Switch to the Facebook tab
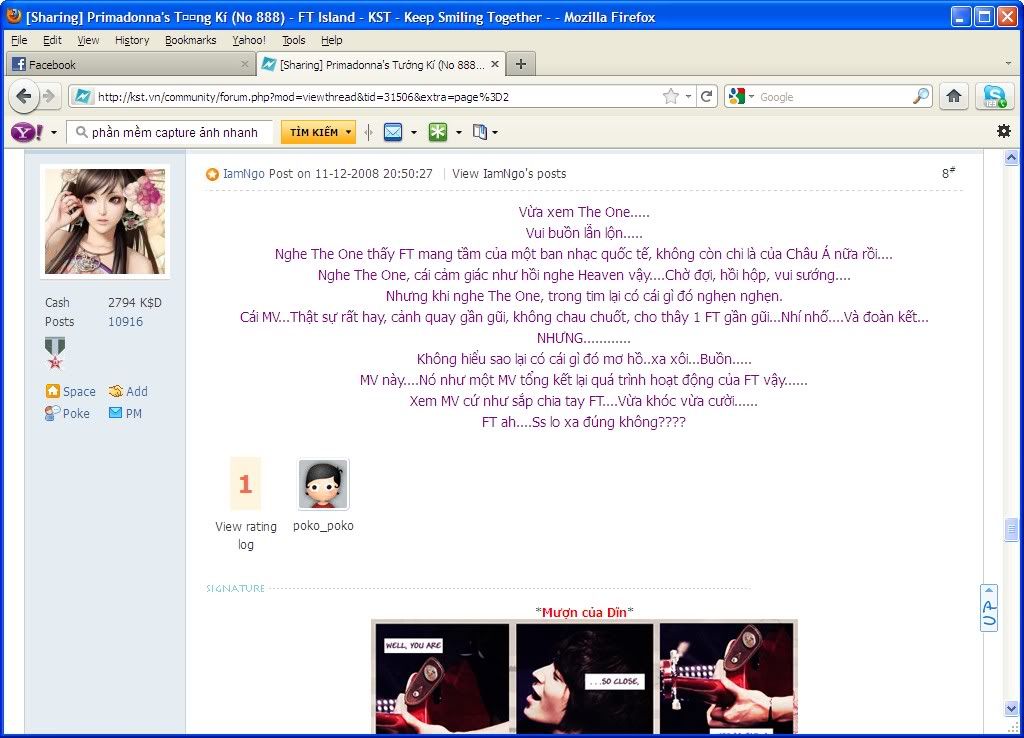The width and height of the screenshot is (1024, 738). (x=131, y=64)
